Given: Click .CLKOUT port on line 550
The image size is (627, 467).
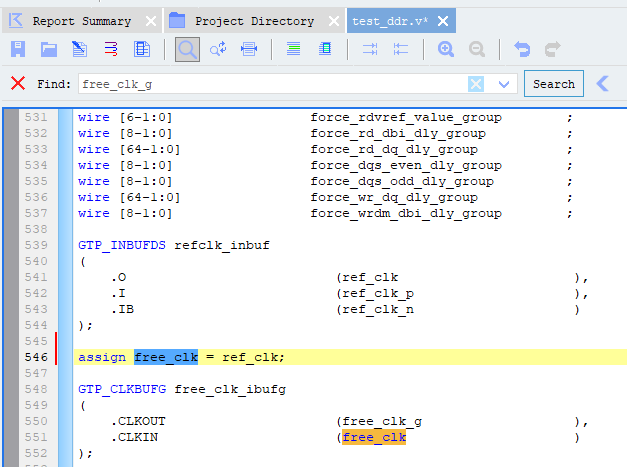Looking at the screenshot, I should [138, 421].
